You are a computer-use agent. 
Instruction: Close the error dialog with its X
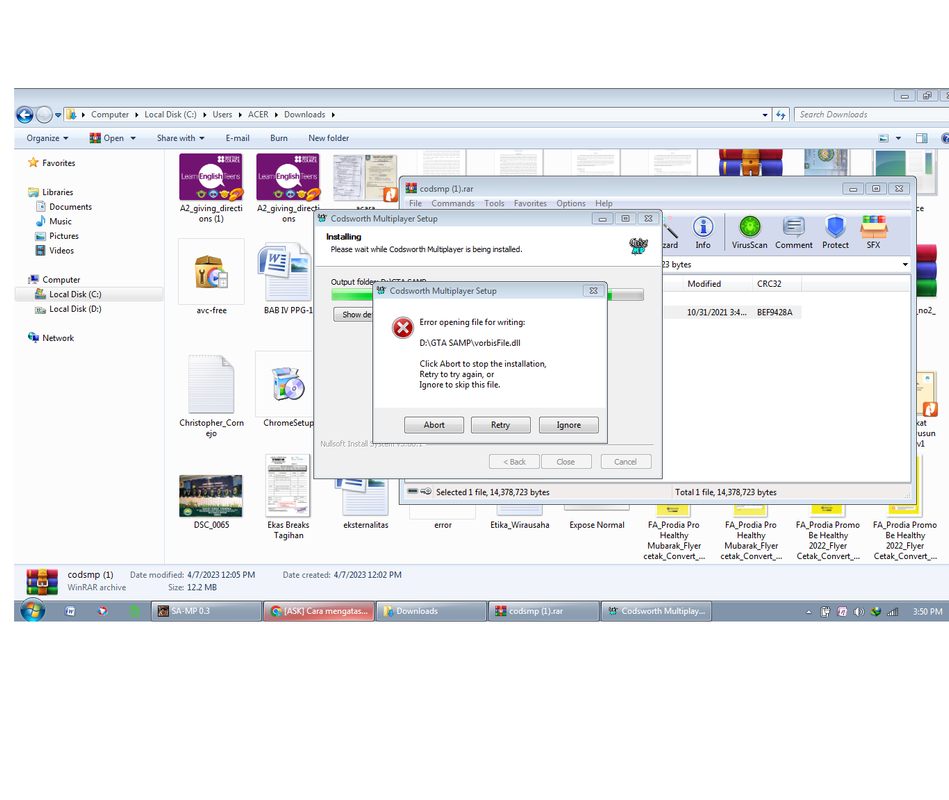[594, 290]
